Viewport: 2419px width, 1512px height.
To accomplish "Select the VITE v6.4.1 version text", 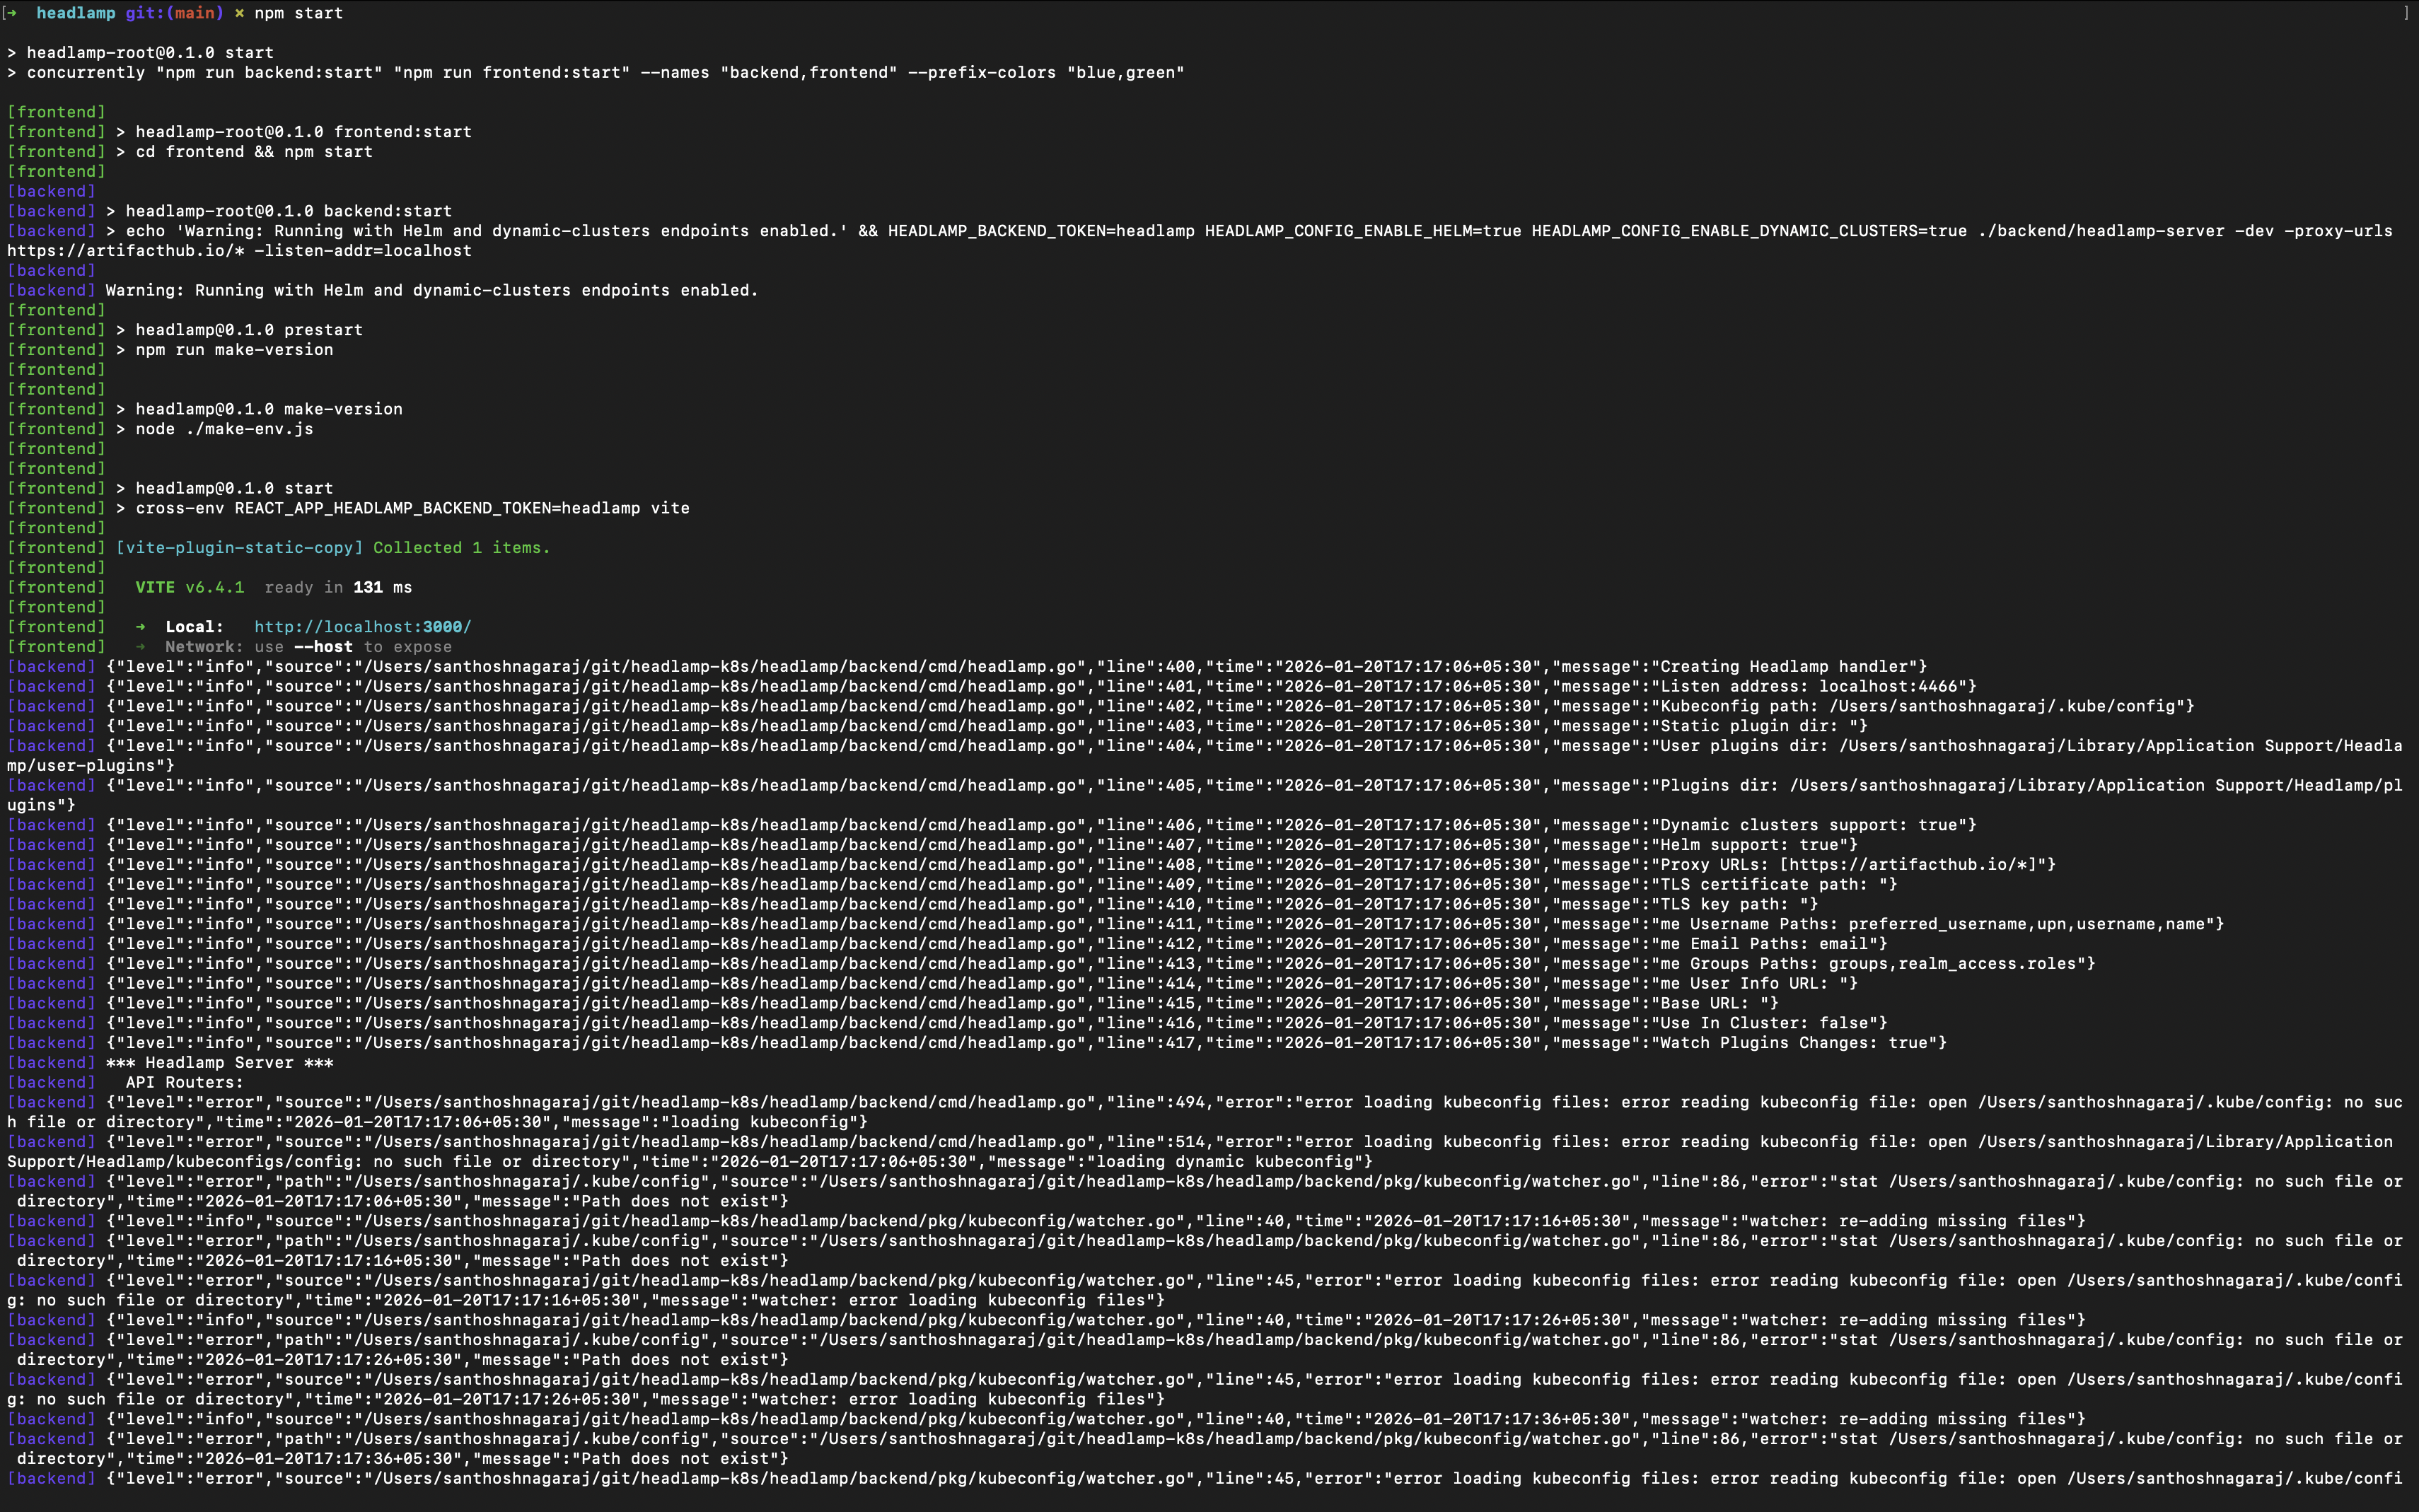I will (190, 587).
